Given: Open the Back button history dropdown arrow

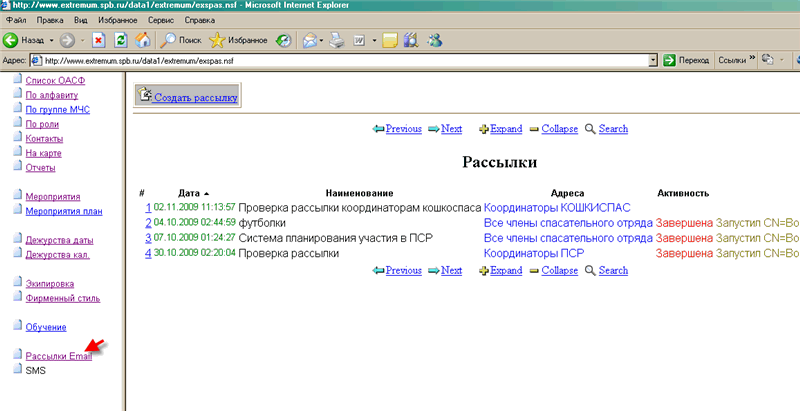Looking at the screenshot, I should 51,40.
